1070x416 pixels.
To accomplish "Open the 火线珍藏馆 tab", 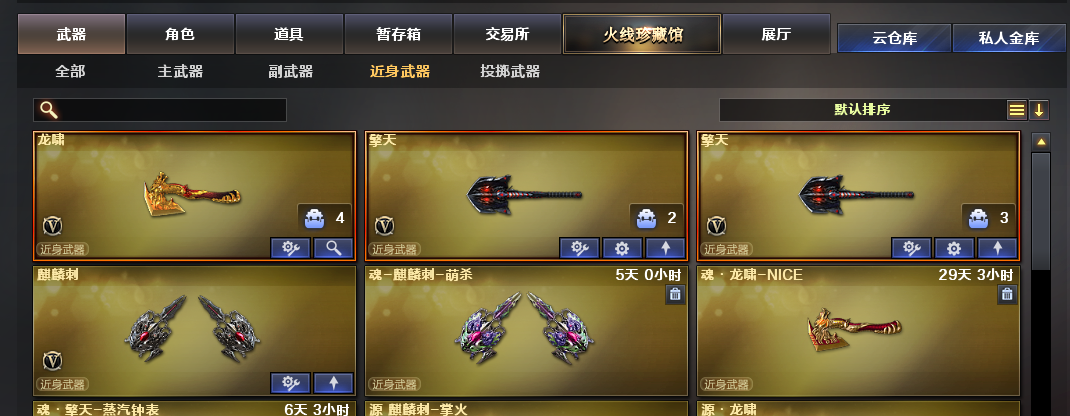I will click(x=642, y=34).
